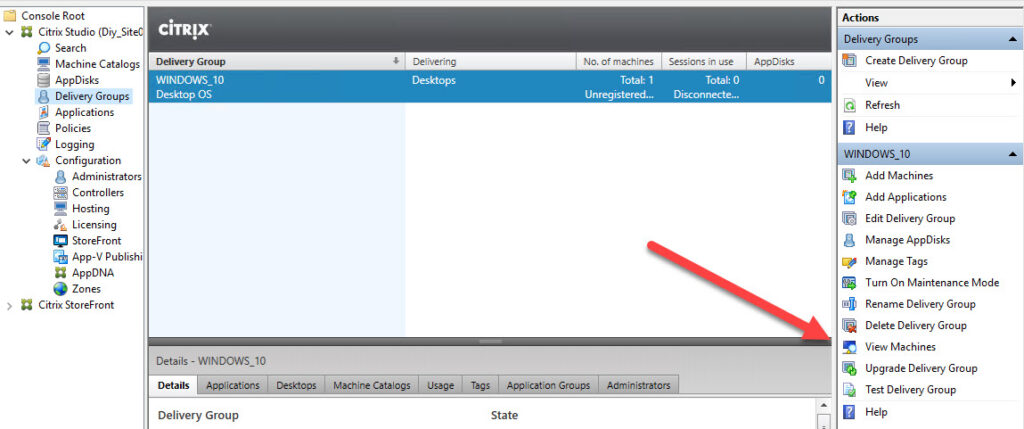
Task: Click the Machine Catalogs icon in tree
Action: pos(45,64)
